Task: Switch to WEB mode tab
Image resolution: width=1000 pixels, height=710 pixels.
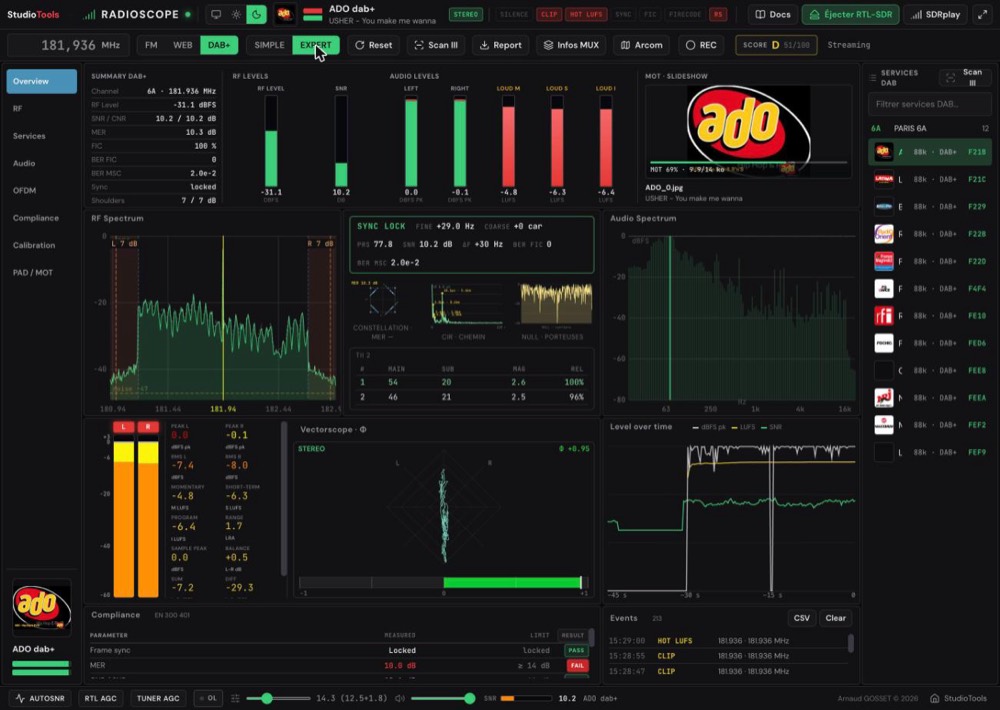Action: [182, 45]
